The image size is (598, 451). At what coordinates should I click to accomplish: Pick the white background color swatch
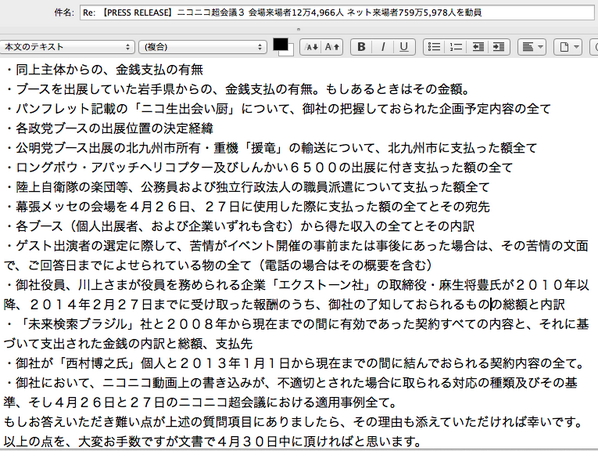point(291,51)
